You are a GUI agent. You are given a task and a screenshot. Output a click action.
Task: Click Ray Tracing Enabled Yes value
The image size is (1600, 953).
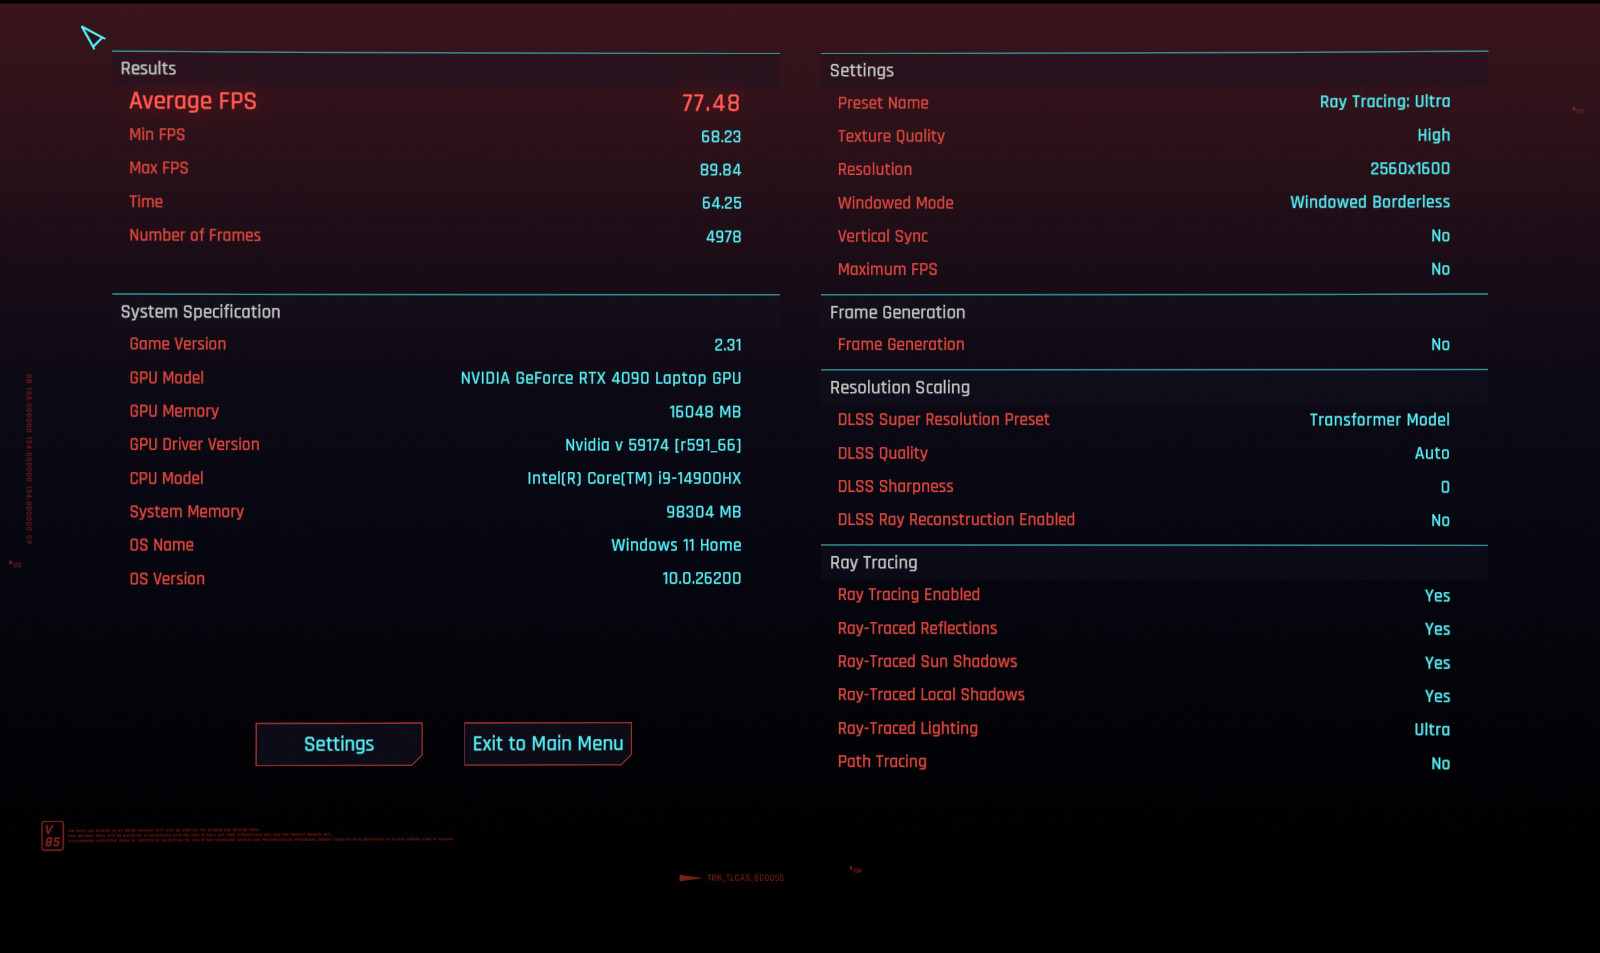[x=1437, y=596]
